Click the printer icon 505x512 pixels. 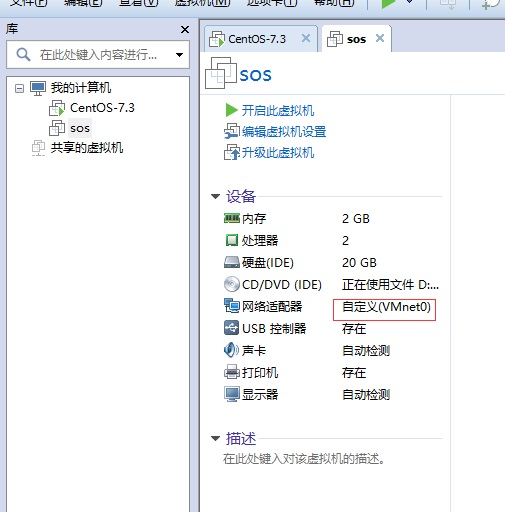click(232, 372)
